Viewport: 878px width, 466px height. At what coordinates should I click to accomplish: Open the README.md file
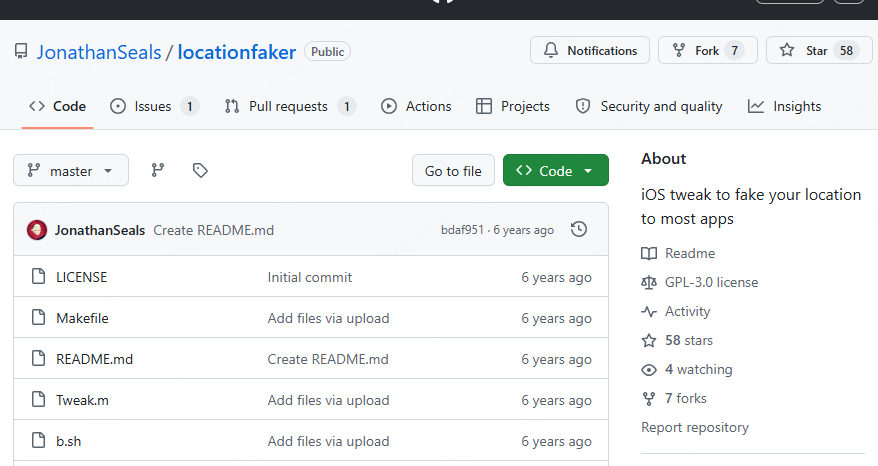pos(95,359)
